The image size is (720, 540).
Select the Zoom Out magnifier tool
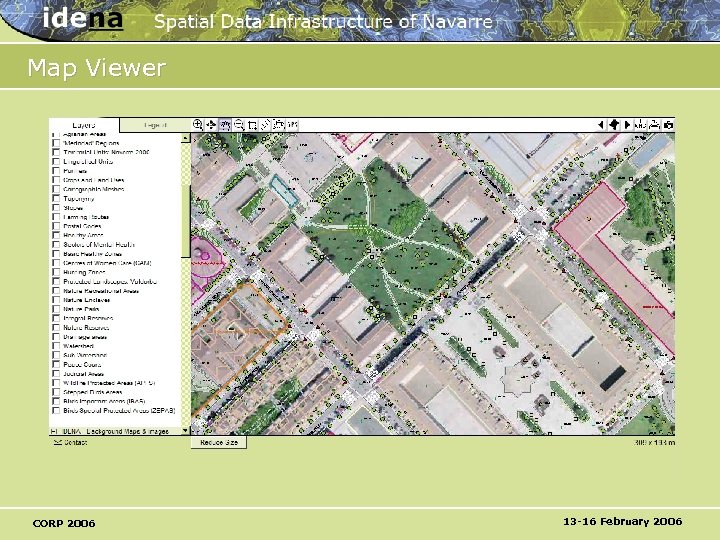239,125
